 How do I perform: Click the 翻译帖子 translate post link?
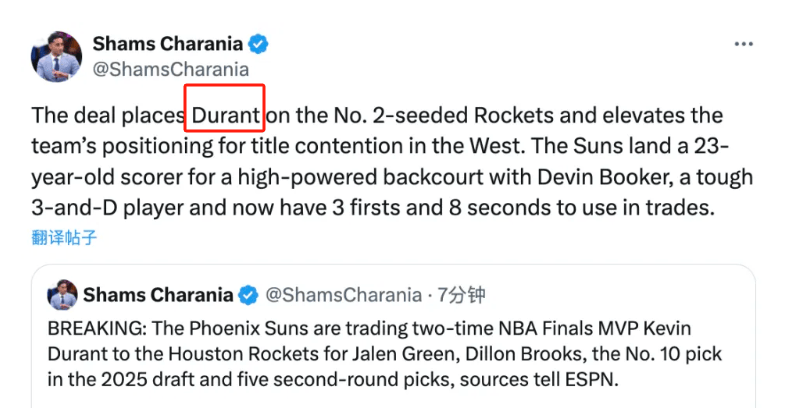pos(64,238)
